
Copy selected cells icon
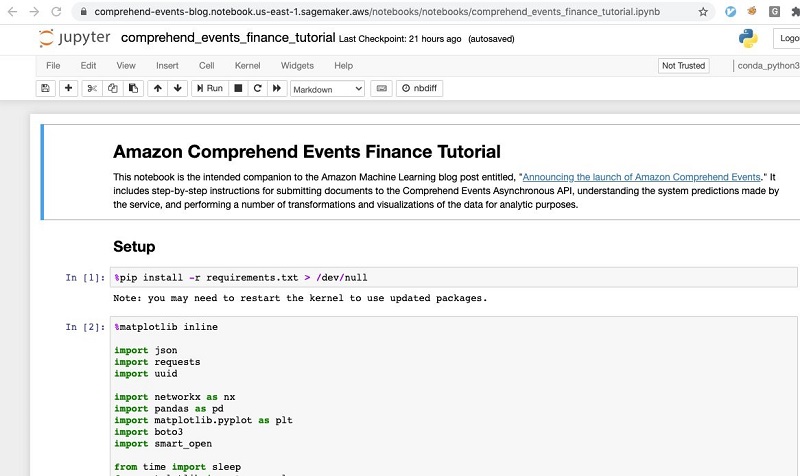pos(113,88)
